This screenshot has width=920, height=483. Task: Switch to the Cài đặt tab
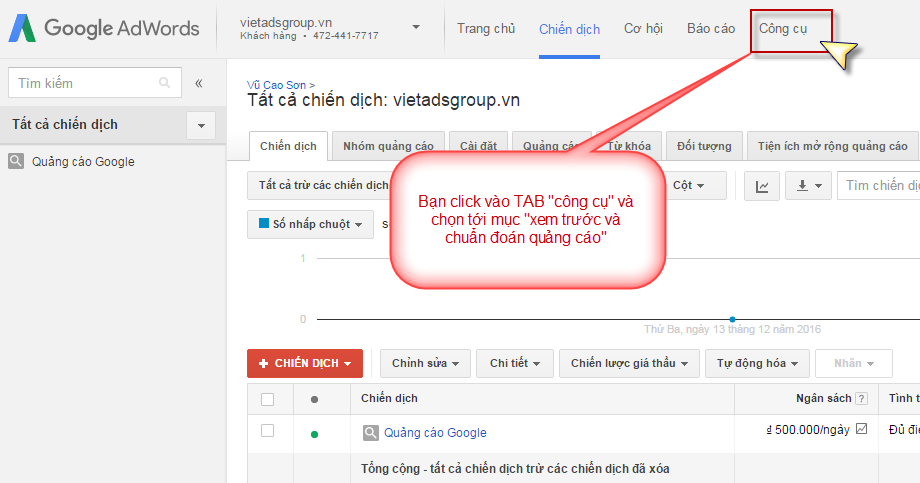(x=478, y=146)
